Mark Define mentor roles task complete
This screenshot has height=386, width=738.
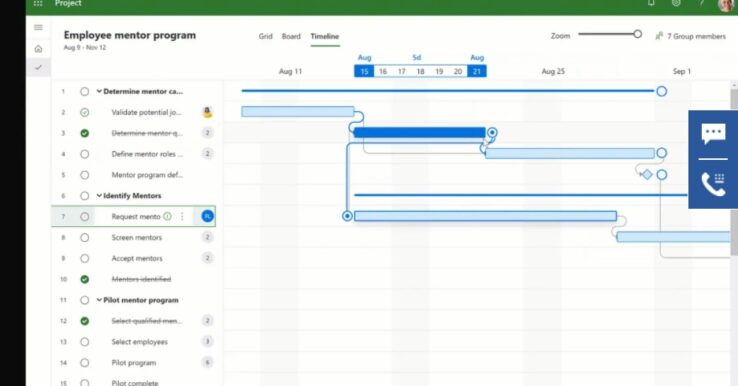coord(84,154)
